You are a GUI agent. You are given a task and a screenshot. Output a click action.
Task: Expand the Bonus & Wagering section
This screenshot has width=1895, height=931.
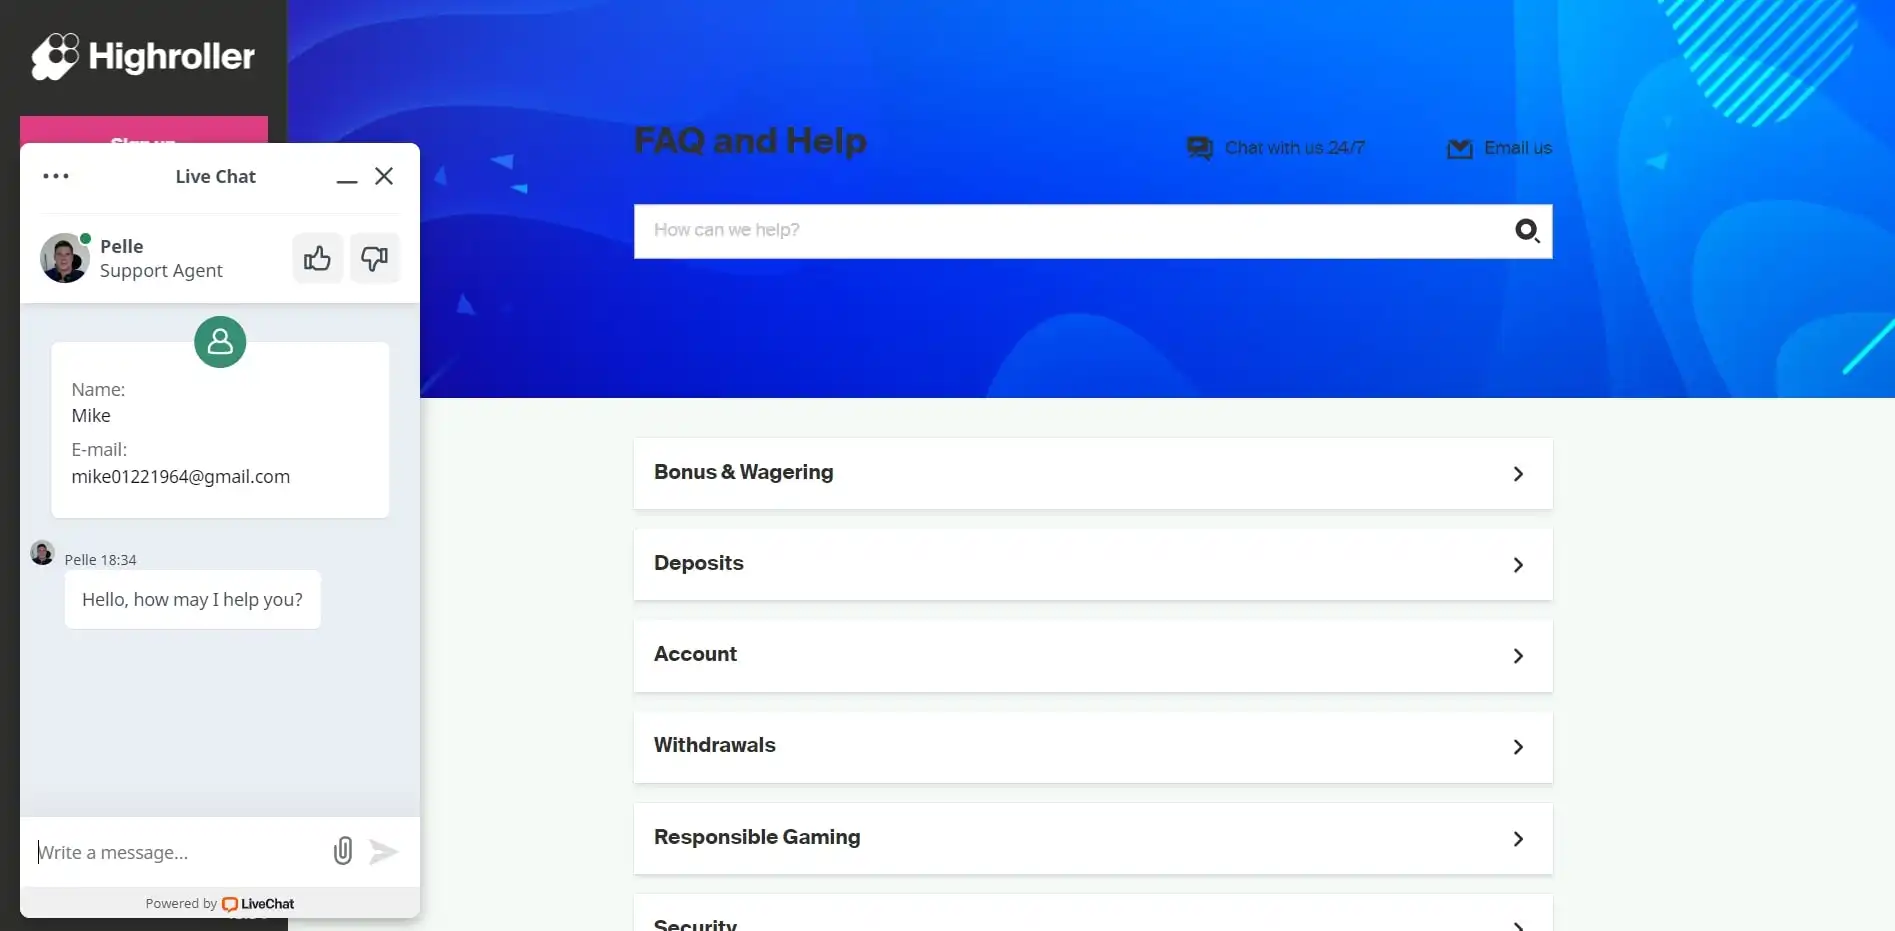[1092, 473]
